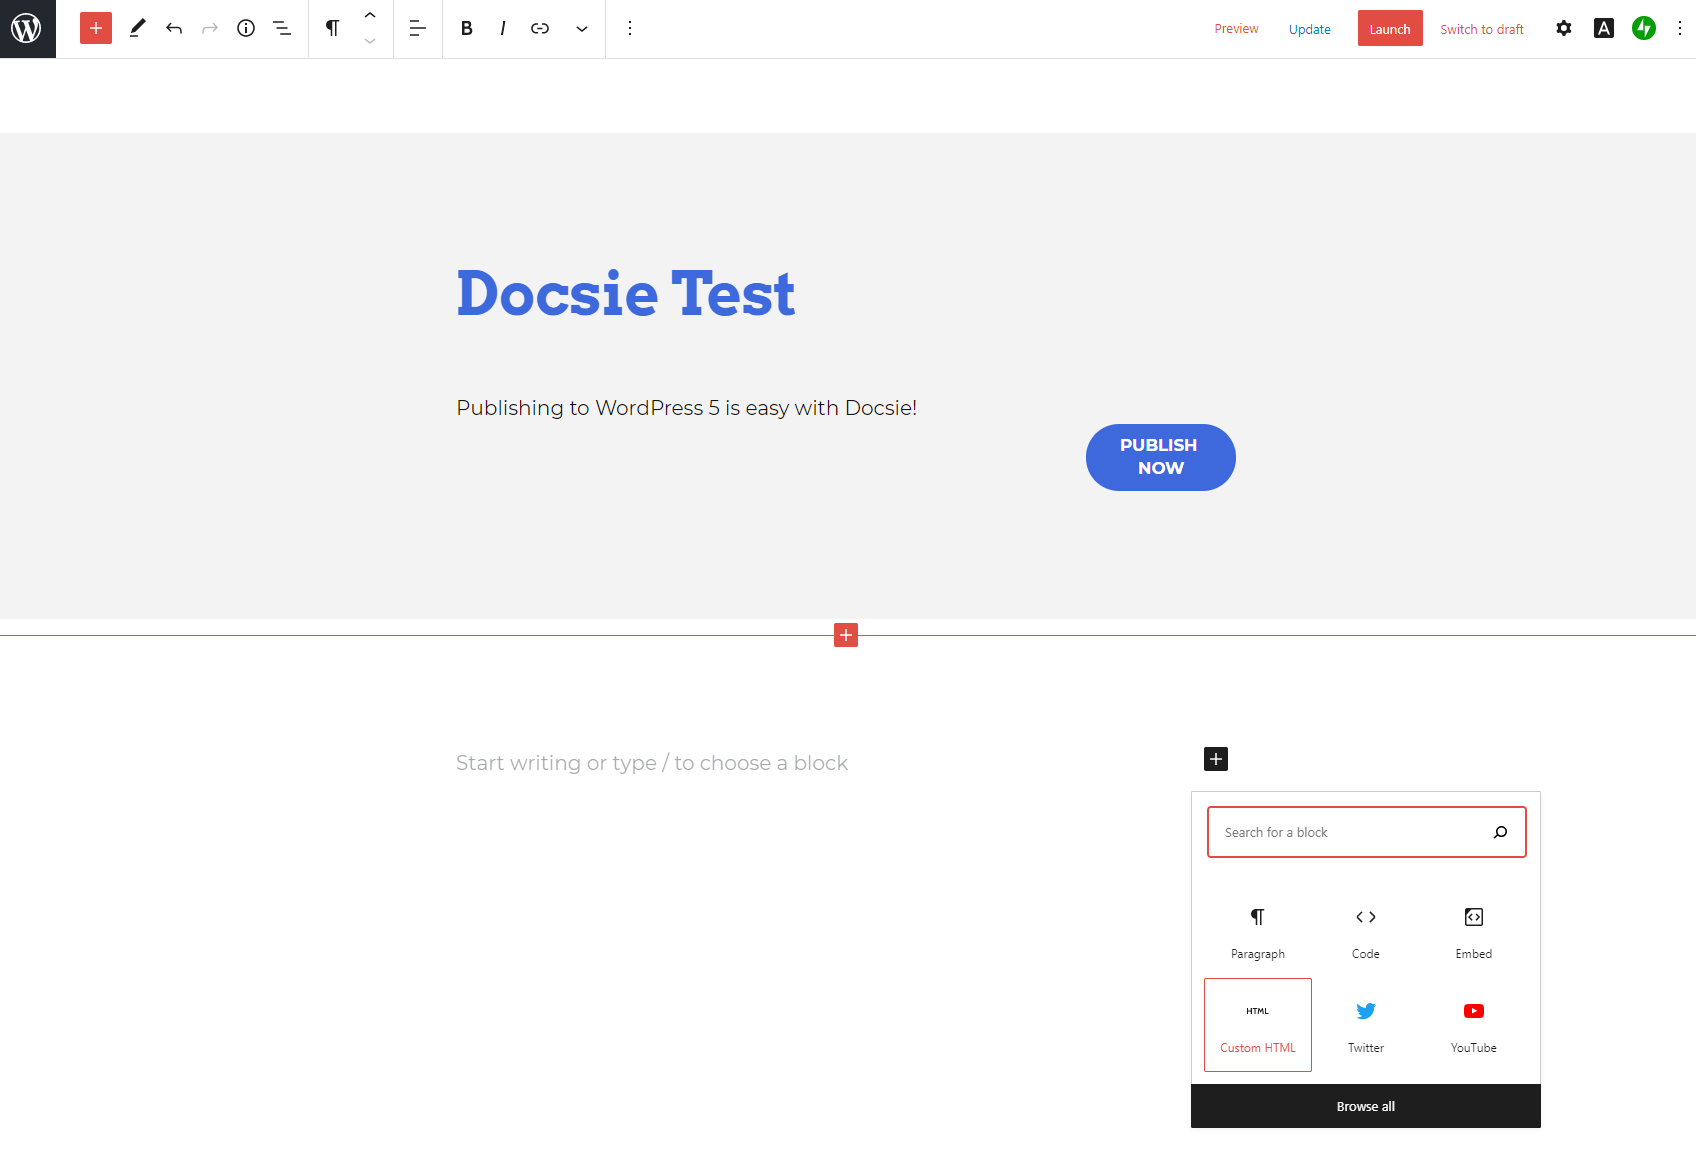This screenshot has height=1155, width=1696.
Task: Insert a YouTube embed block
Action: click(x=1474, y=1025)
